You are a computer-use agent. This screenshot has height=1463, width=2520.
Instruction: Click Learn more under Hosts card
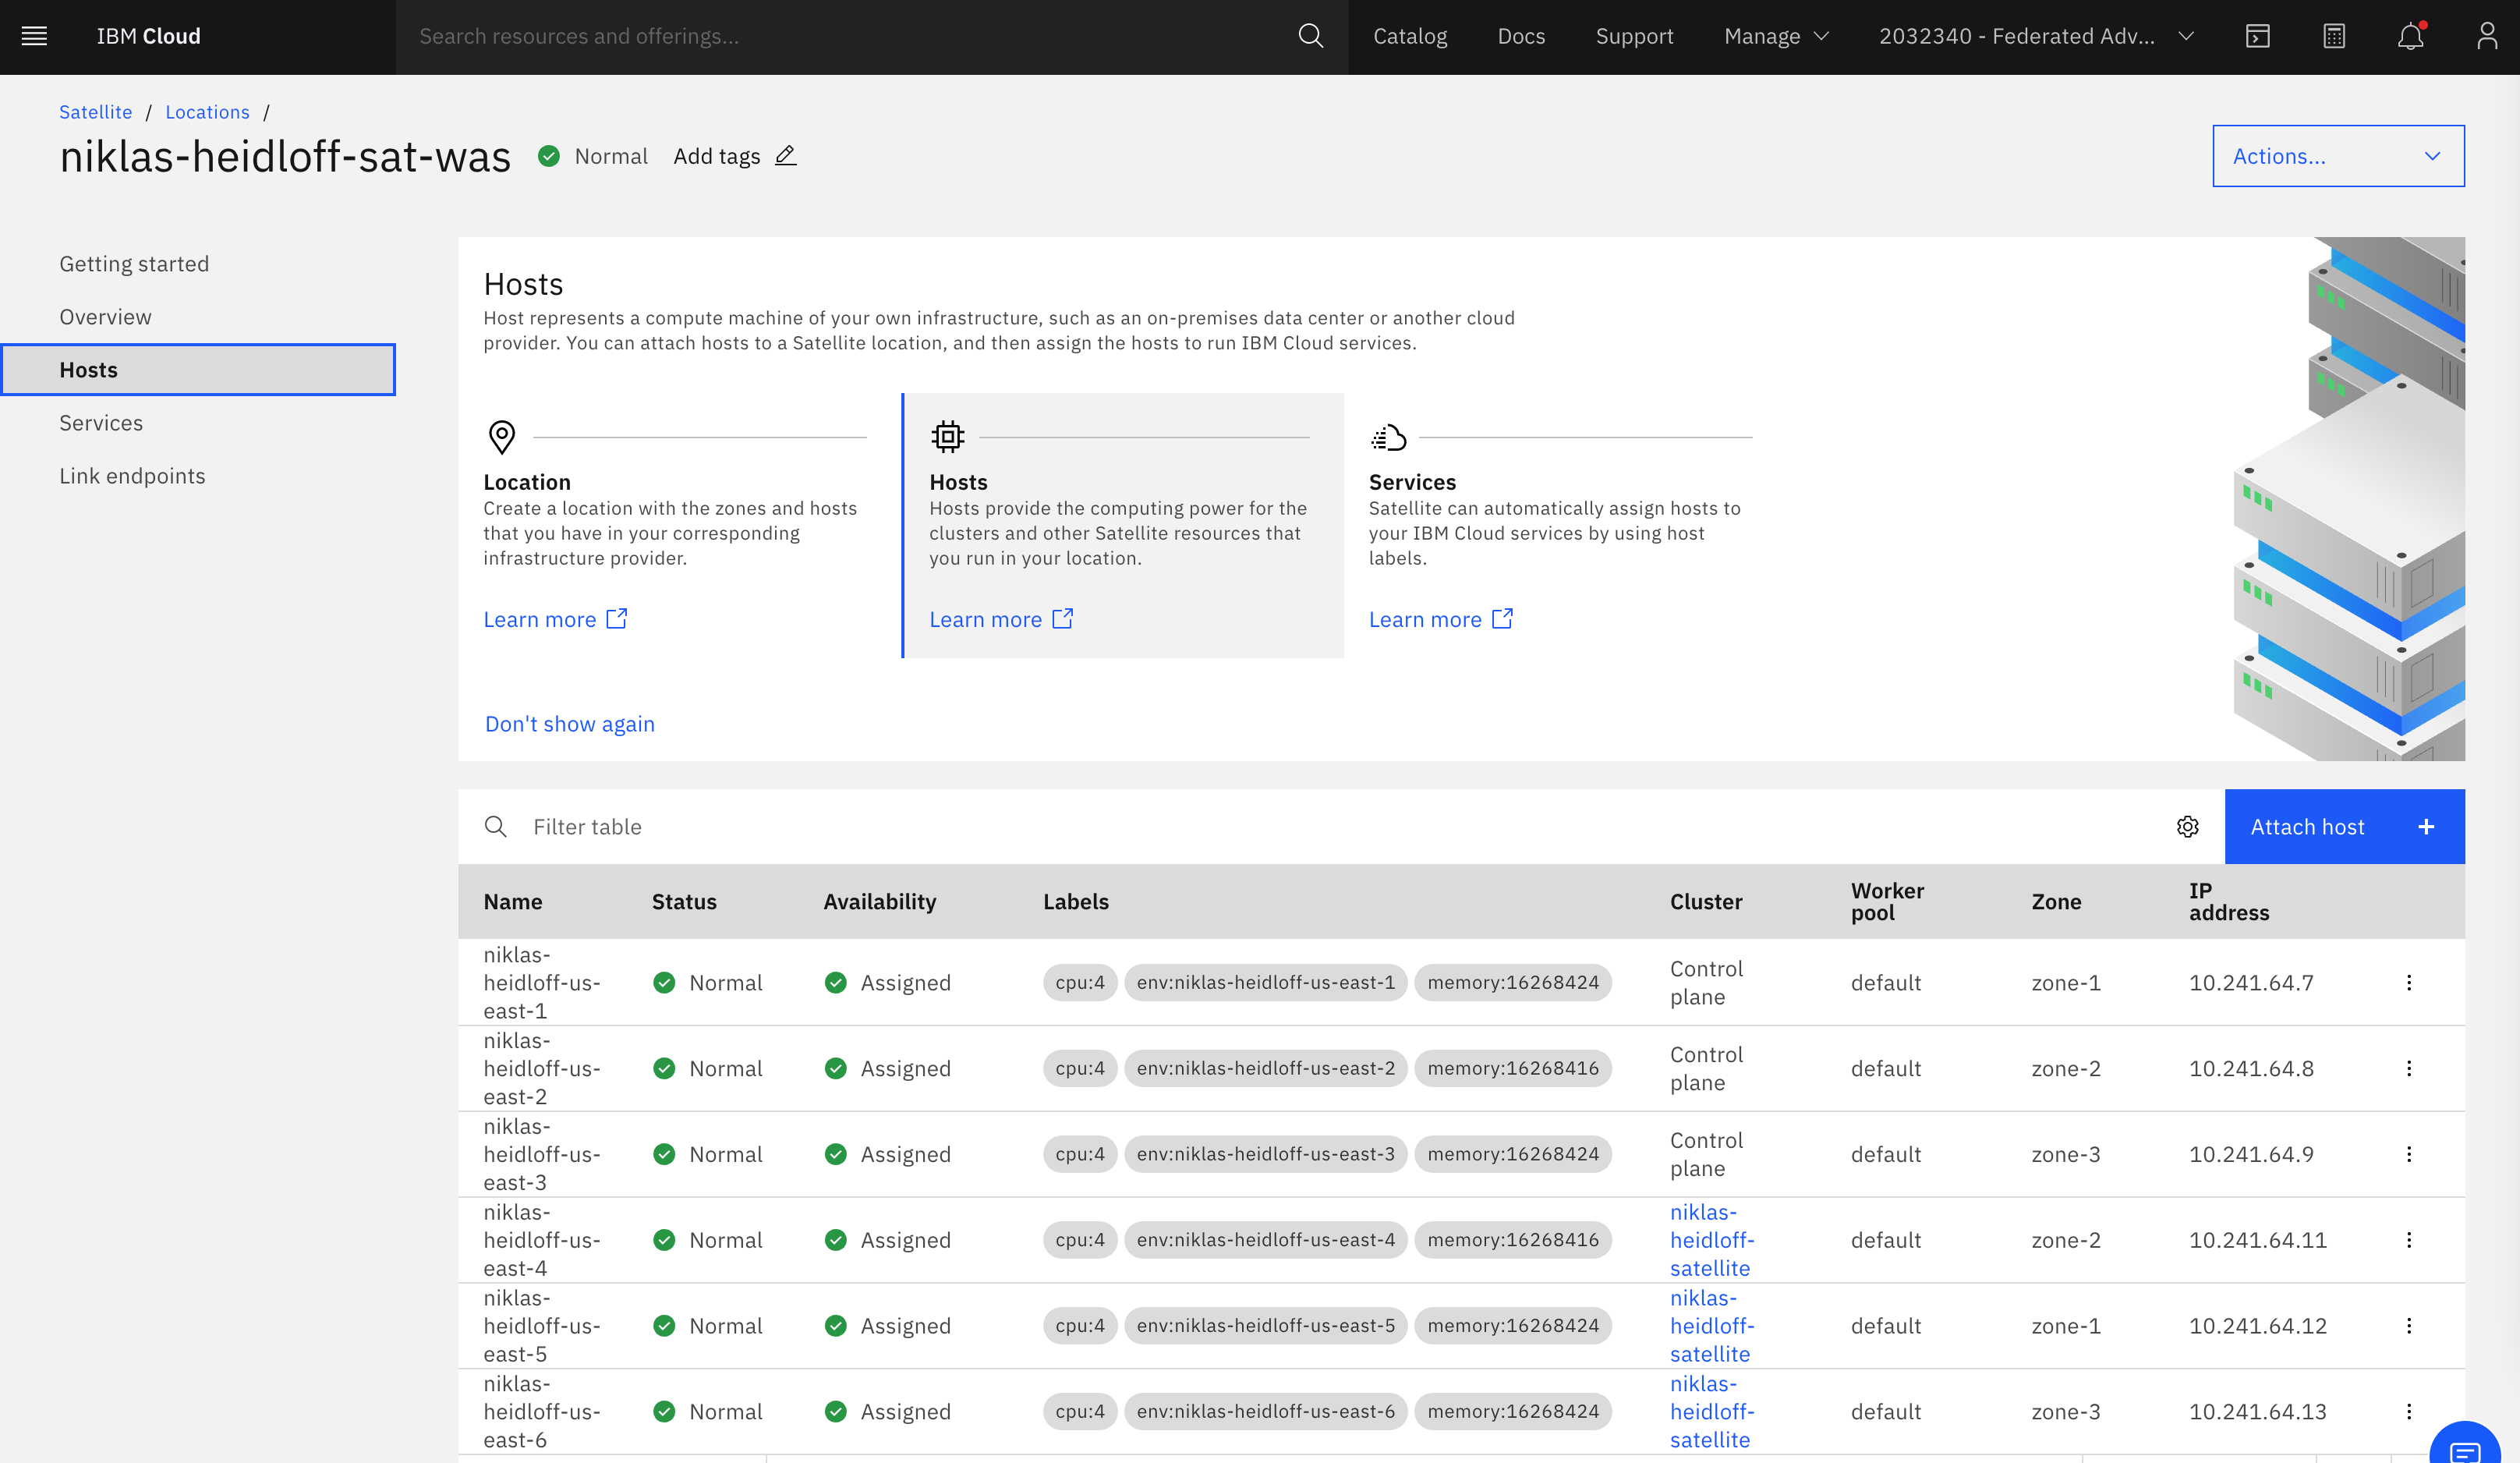1001,620
